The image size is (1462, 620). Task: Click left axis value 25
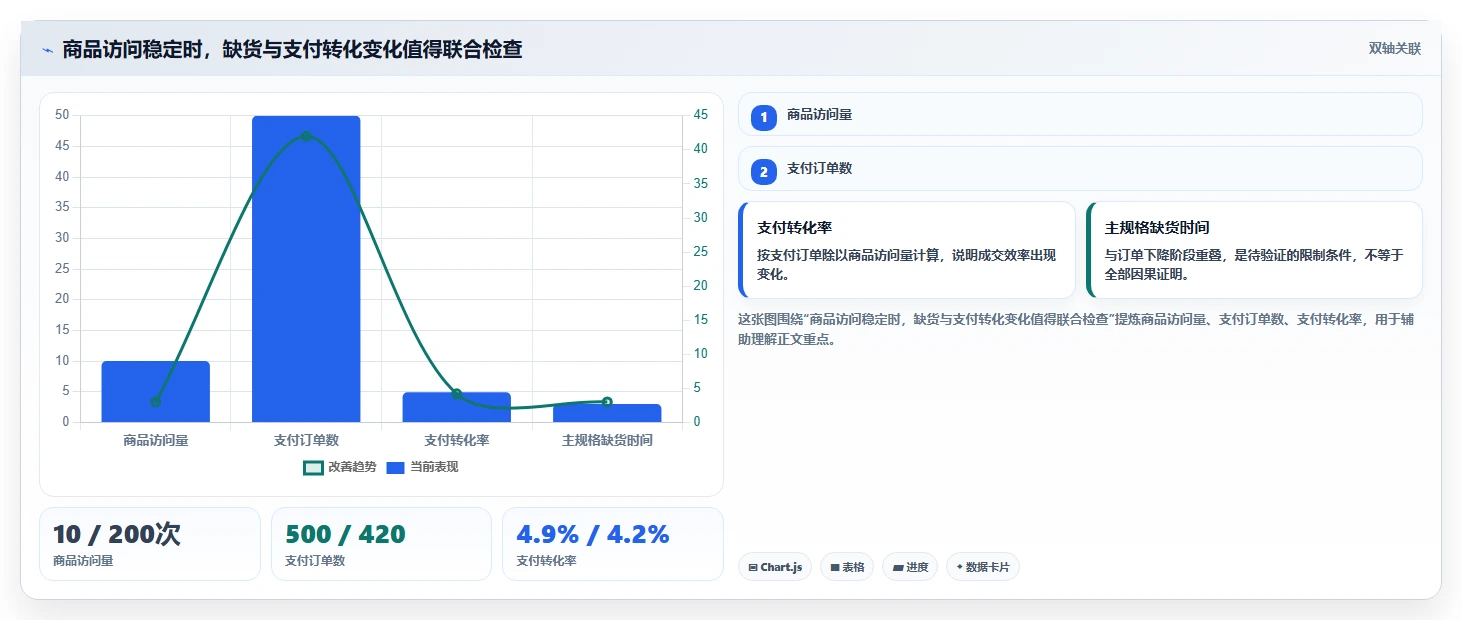coord(62,269)
